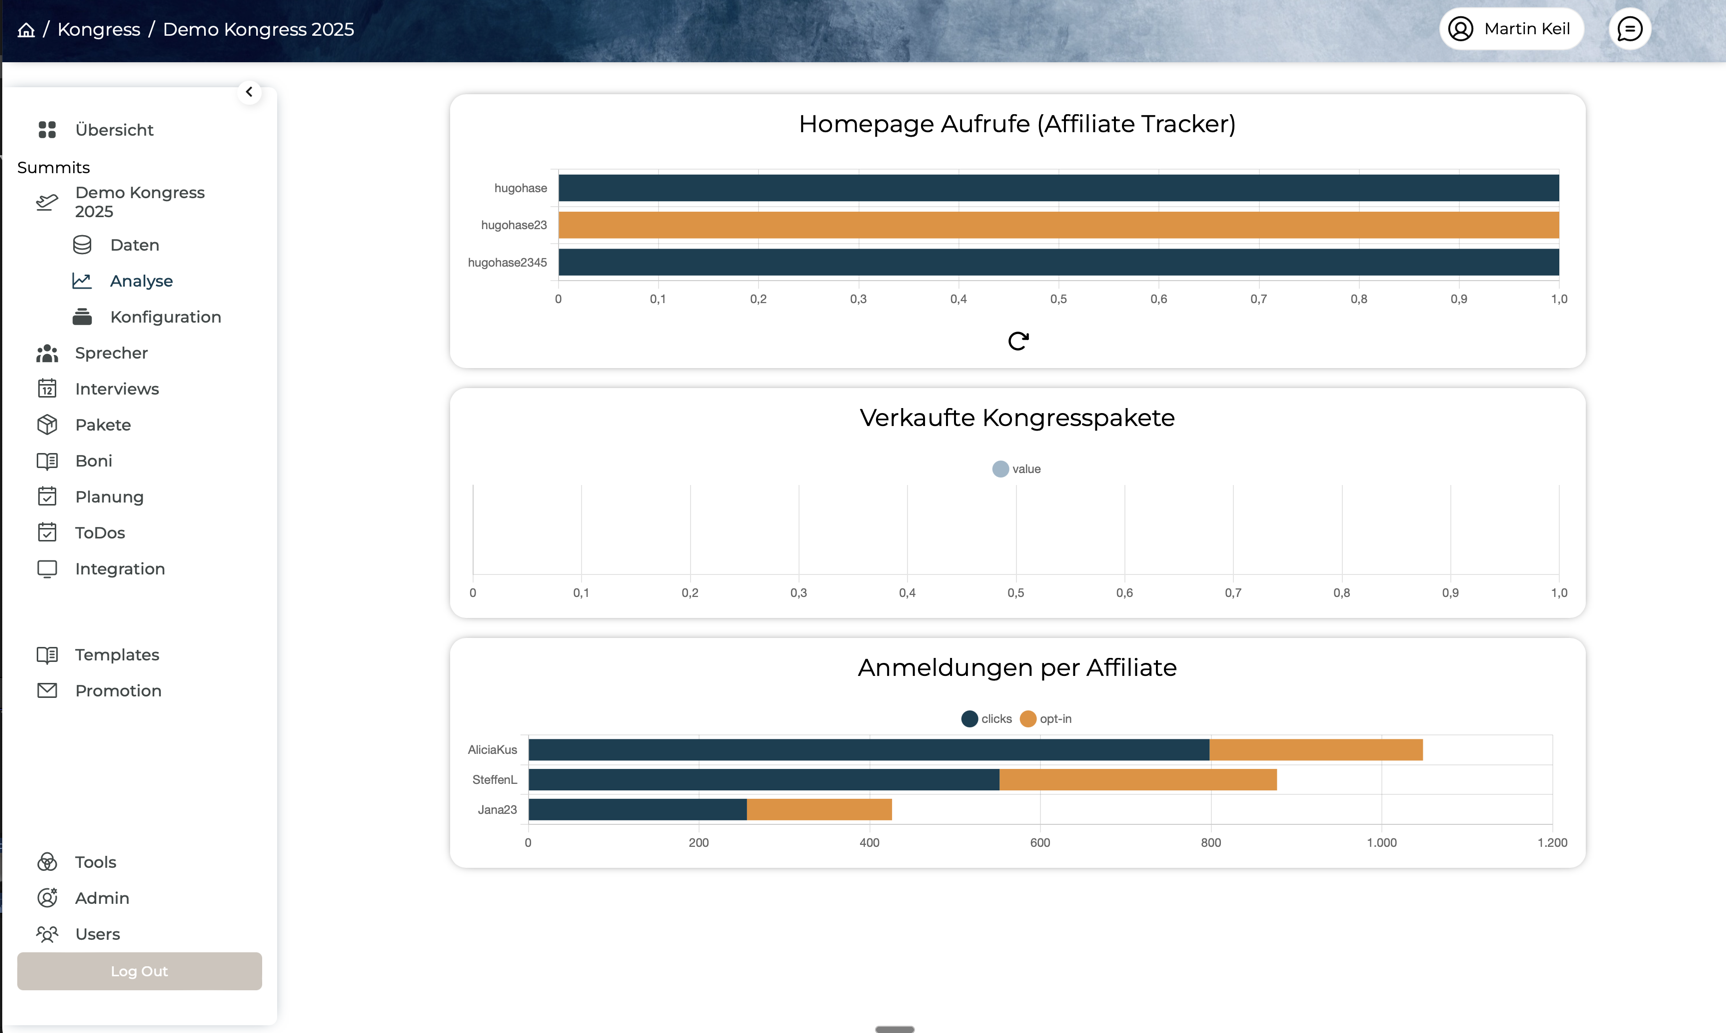
Task: Click the home icon in breadcrumb
Action: click(26, 30)
